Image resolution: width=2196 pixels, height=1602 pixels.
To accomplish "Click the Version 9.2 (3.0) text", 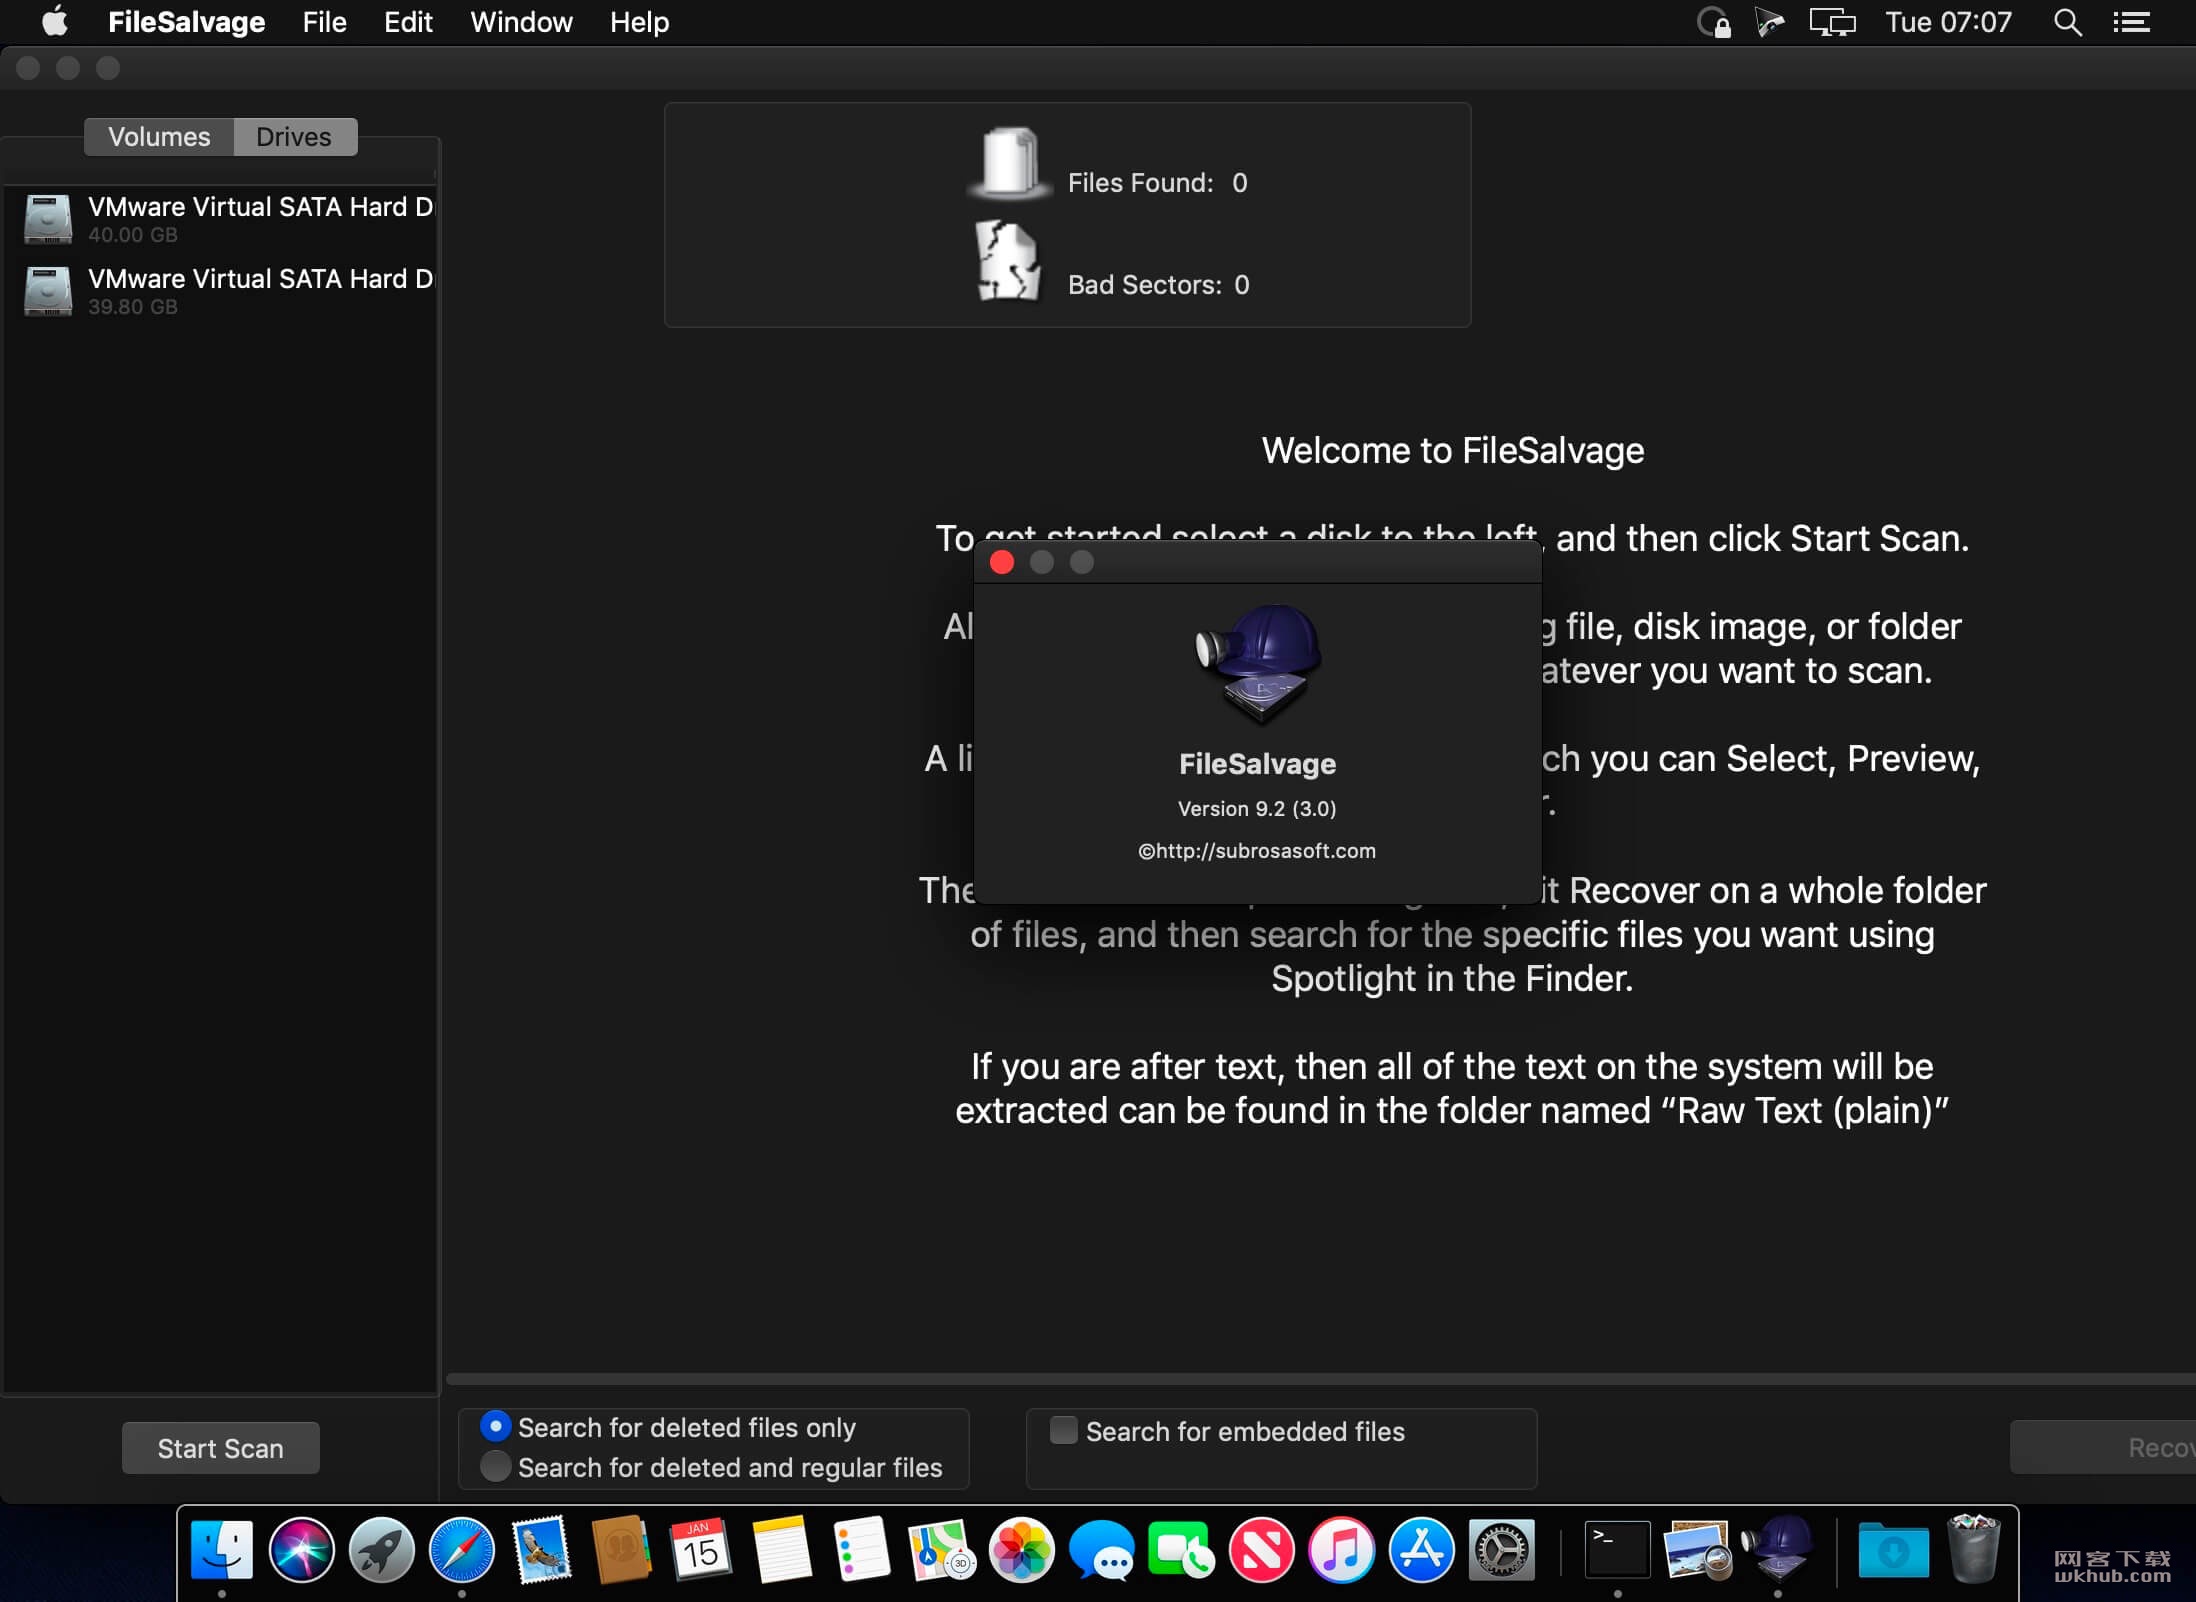I will point(1257,808).
